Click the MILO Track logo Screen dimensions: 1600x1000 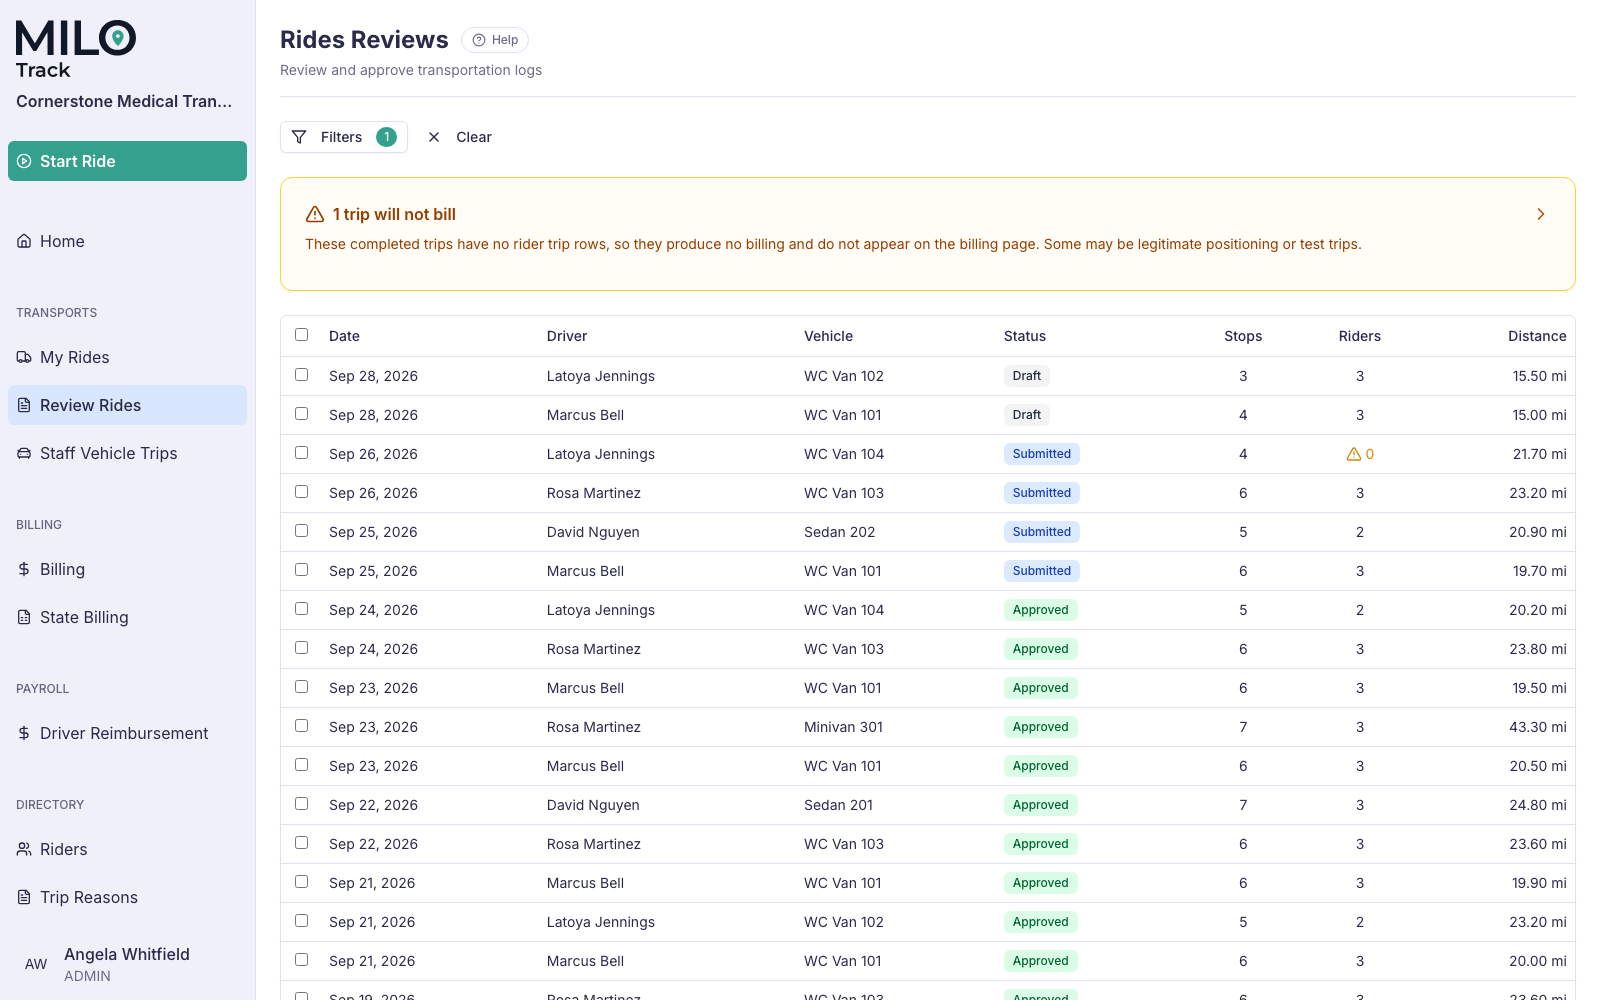click(76, 50)
